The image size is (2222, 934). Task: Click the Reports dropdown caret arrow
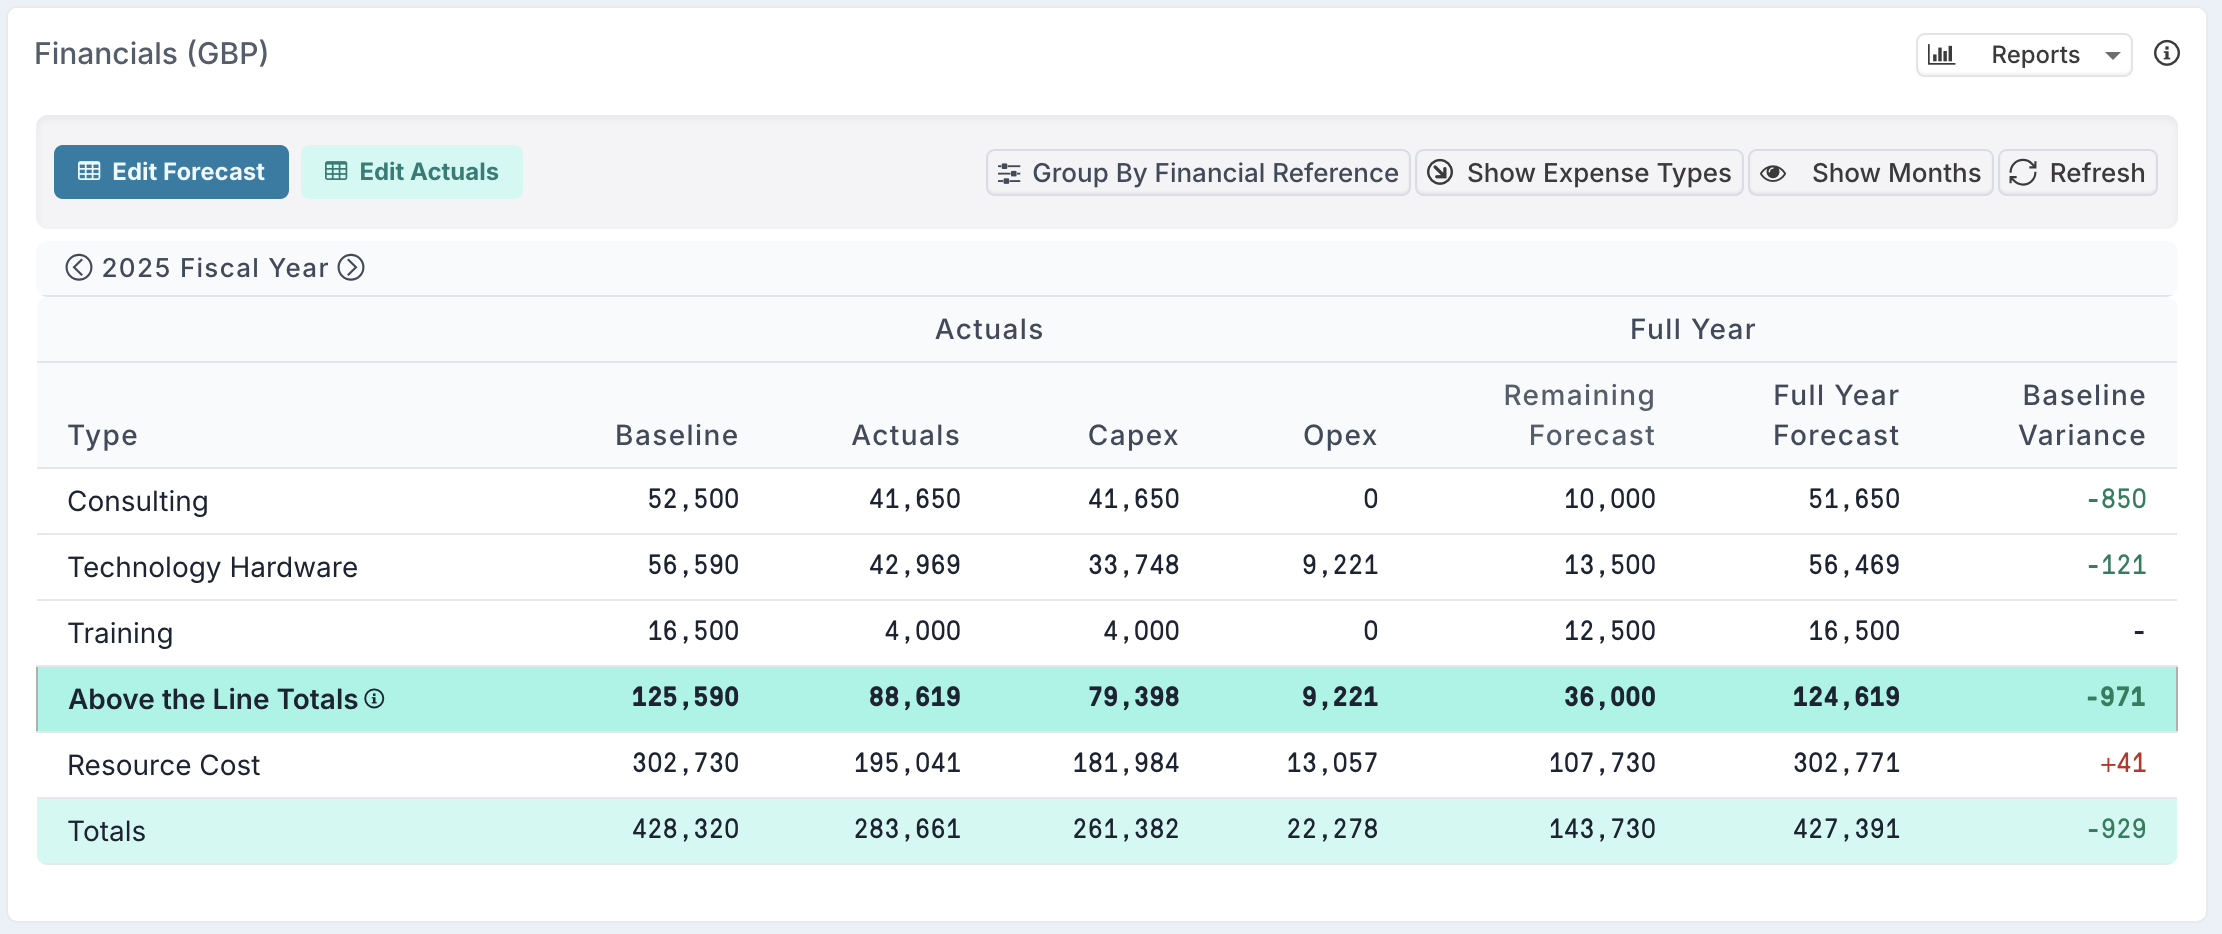click(2112, 56)
